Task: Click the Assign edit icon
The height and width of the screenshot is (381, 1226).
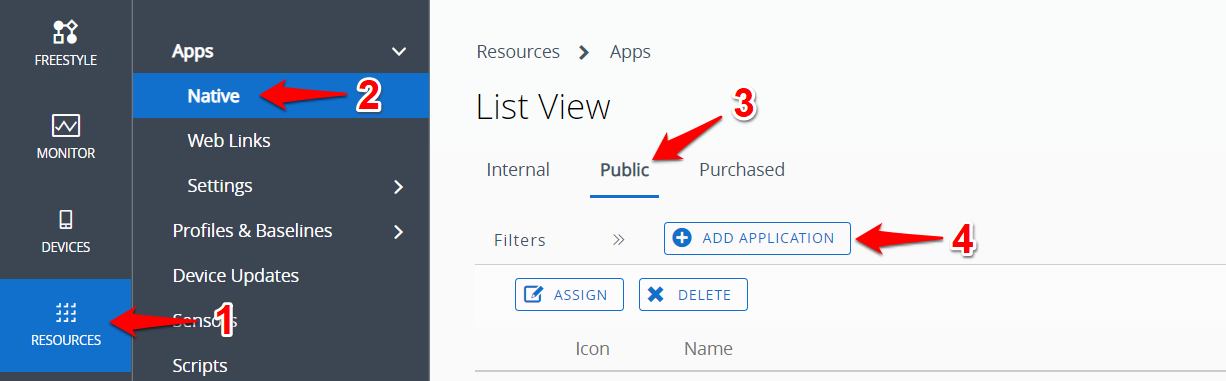Action: coord(534,294)
